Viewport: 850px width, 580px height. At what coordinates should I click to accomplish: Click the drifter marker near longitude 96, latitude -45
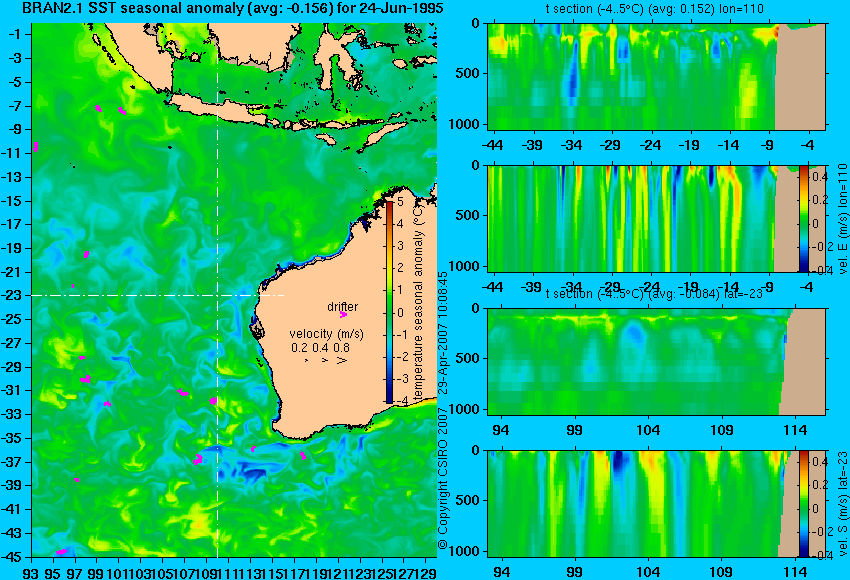coord(61,552)
